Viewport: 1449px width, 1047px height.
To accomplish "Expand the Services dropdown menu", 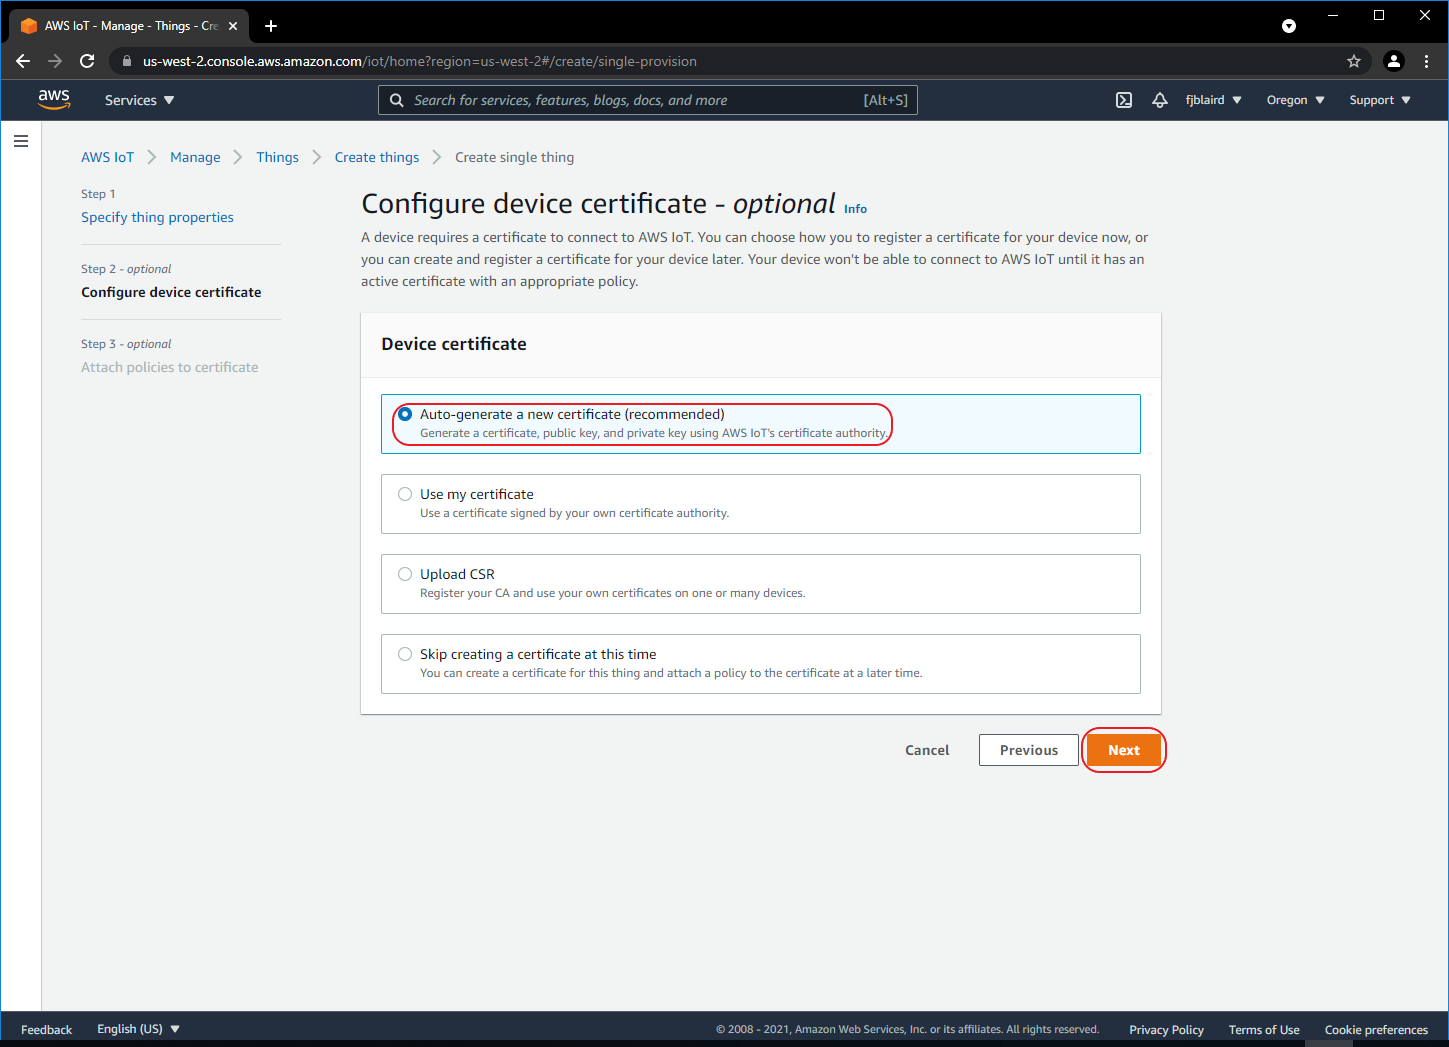I will tap(139, 100).
